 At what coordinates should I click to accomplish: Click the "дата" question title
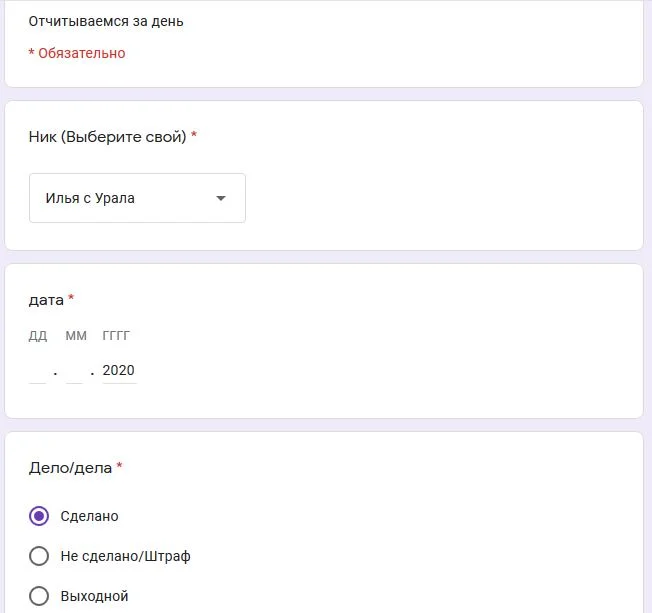point(46,299)
